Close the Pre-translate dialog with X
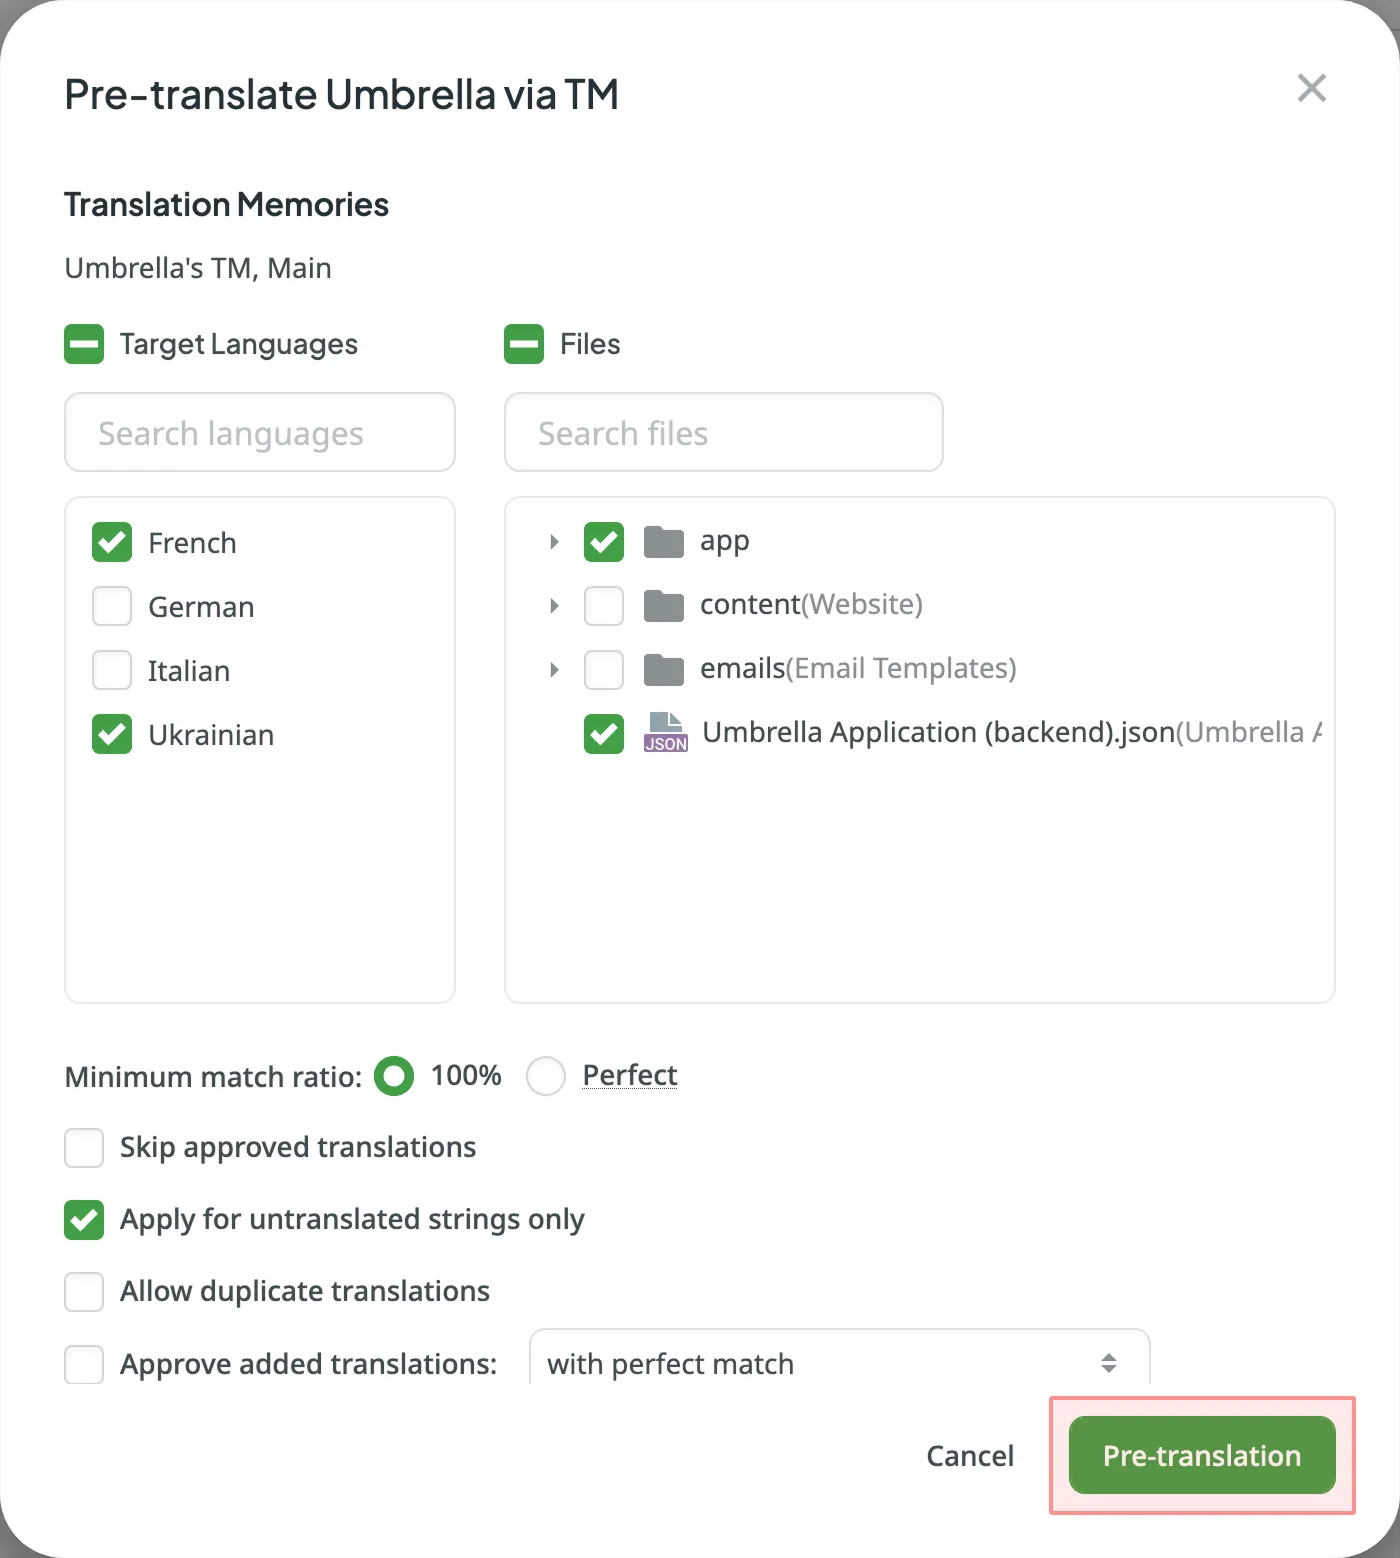This screenshot has width=1400, height=1558. [x=1311, y=88]
